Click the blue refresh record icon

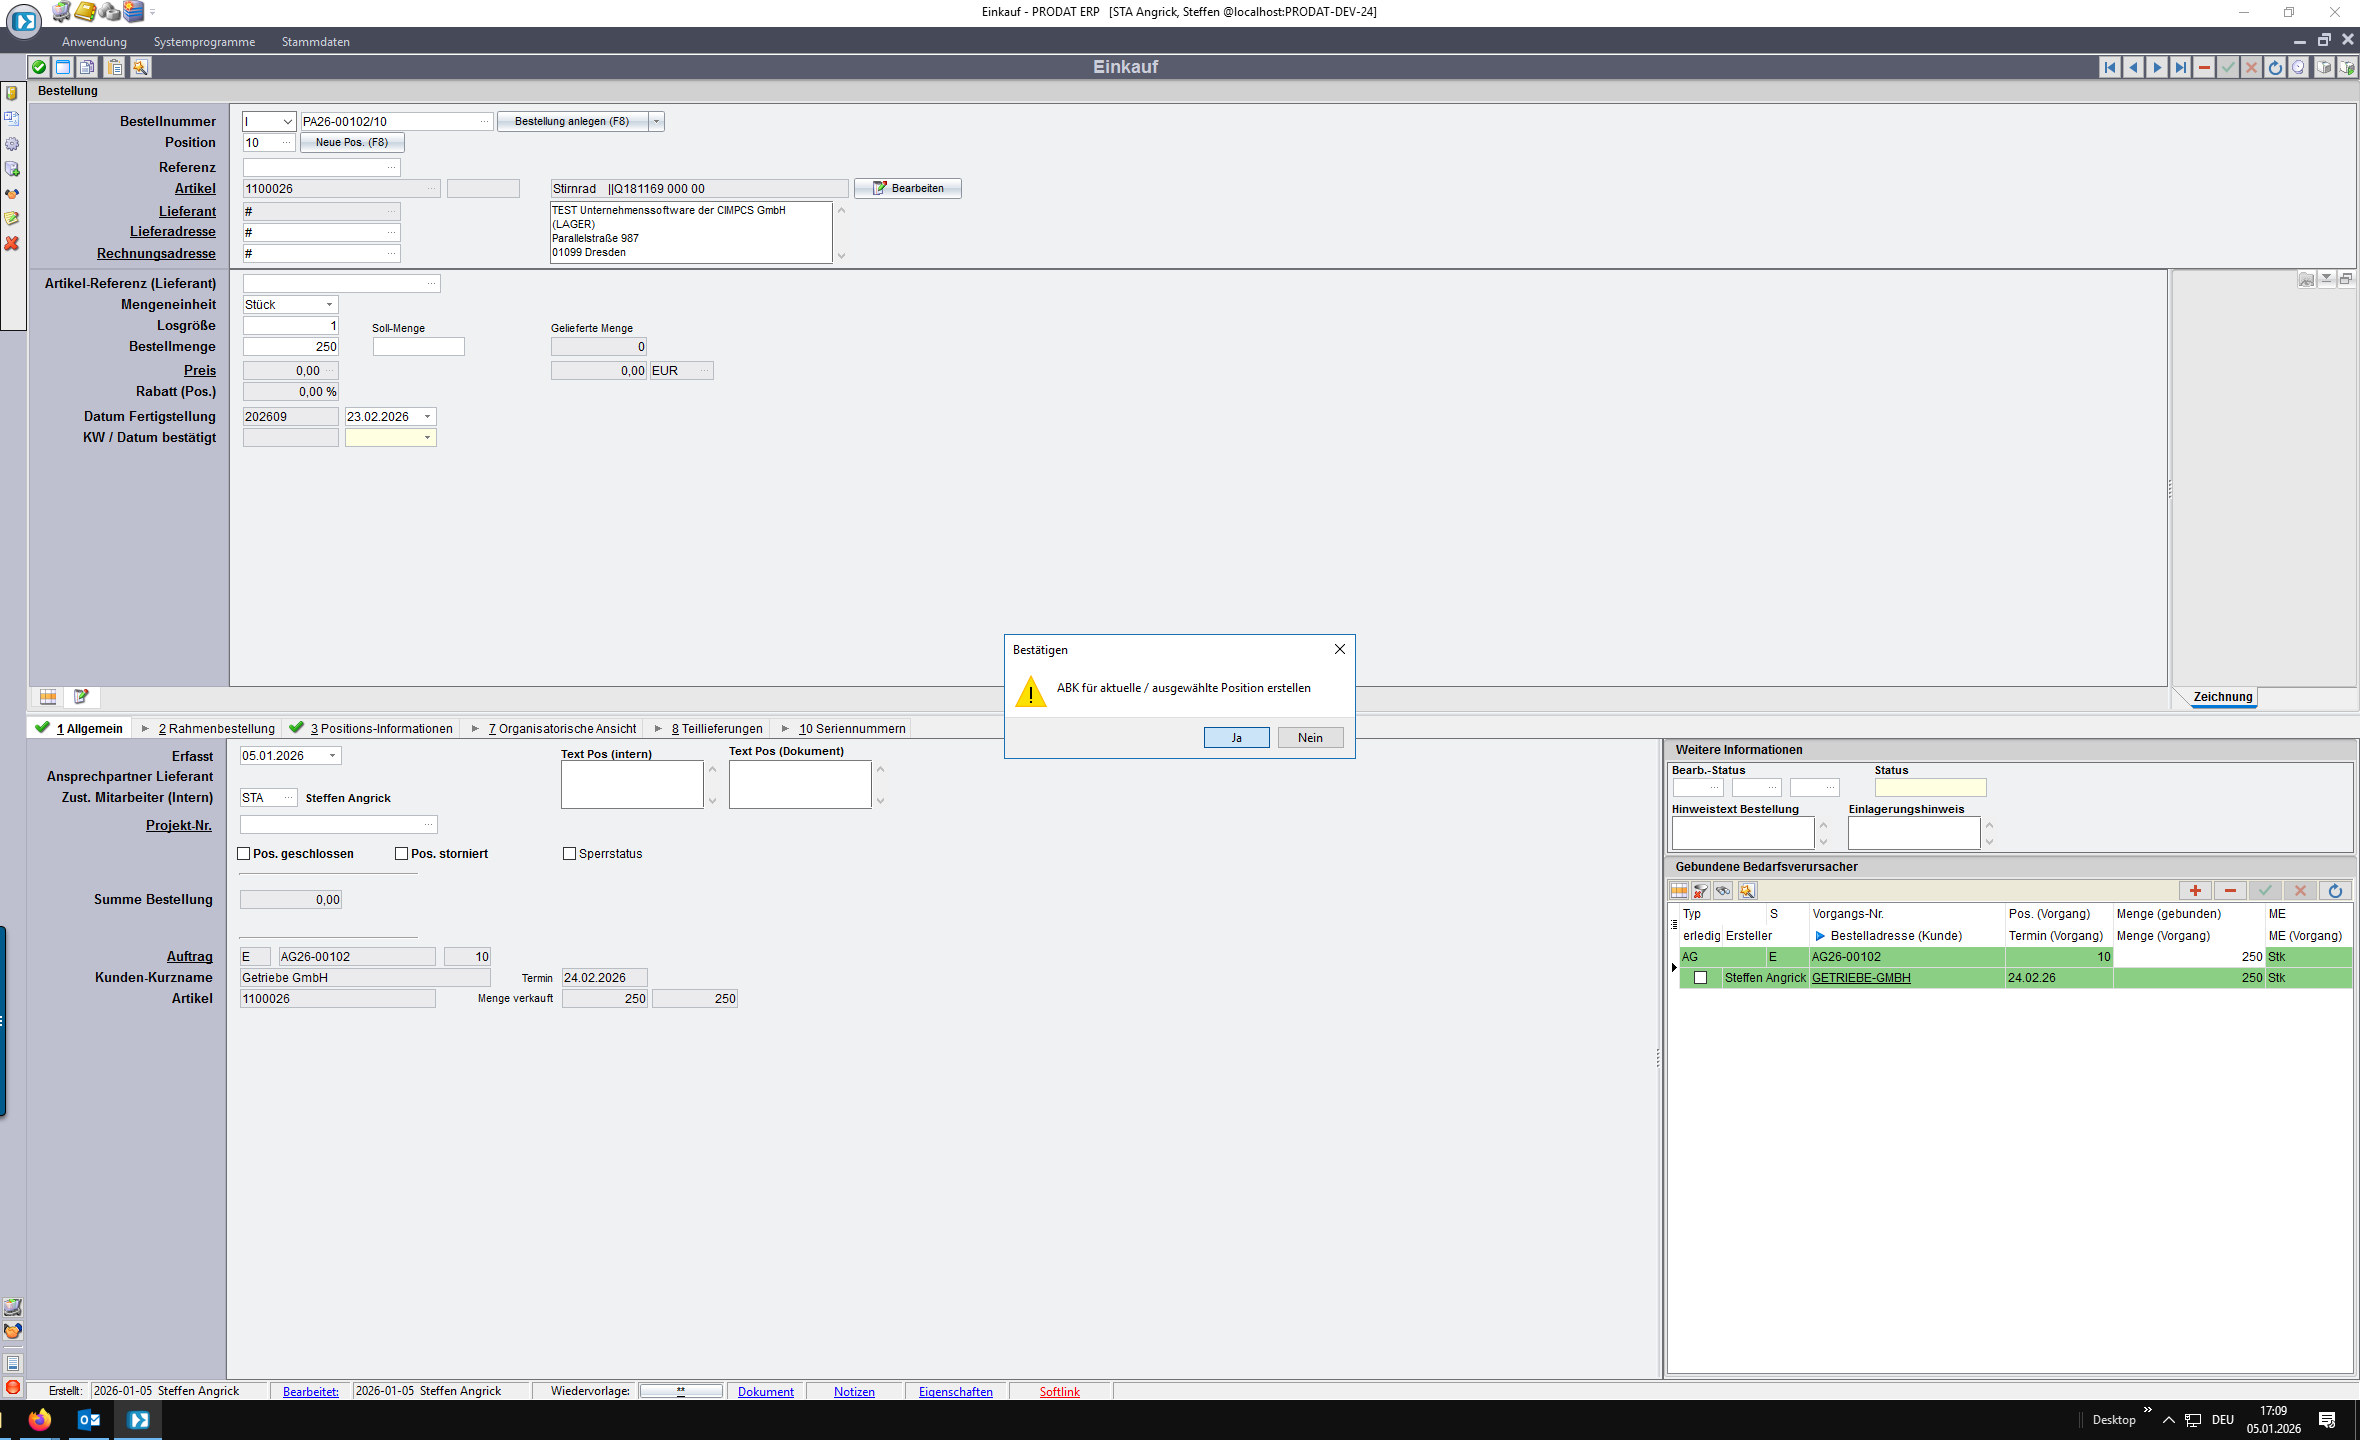2275,67
